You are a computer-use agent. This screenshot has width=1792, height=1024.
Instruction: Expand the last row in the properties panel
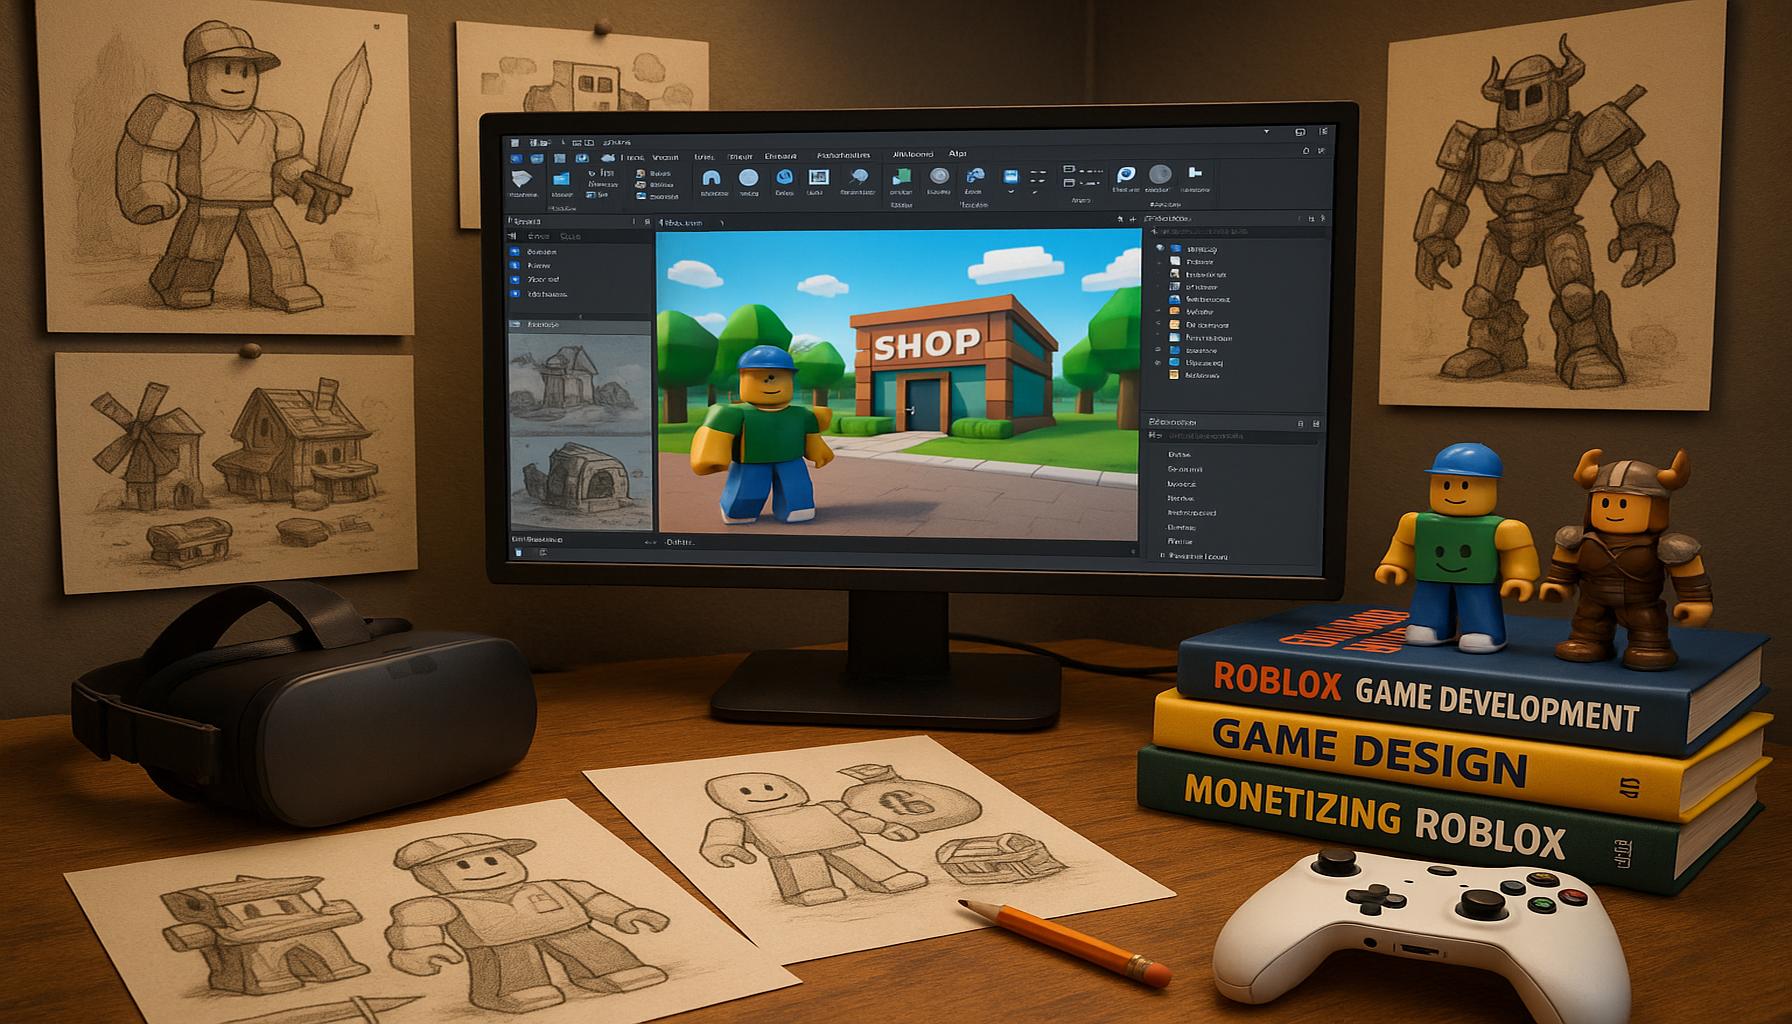pyautogui.click(x=1161, y=556)
